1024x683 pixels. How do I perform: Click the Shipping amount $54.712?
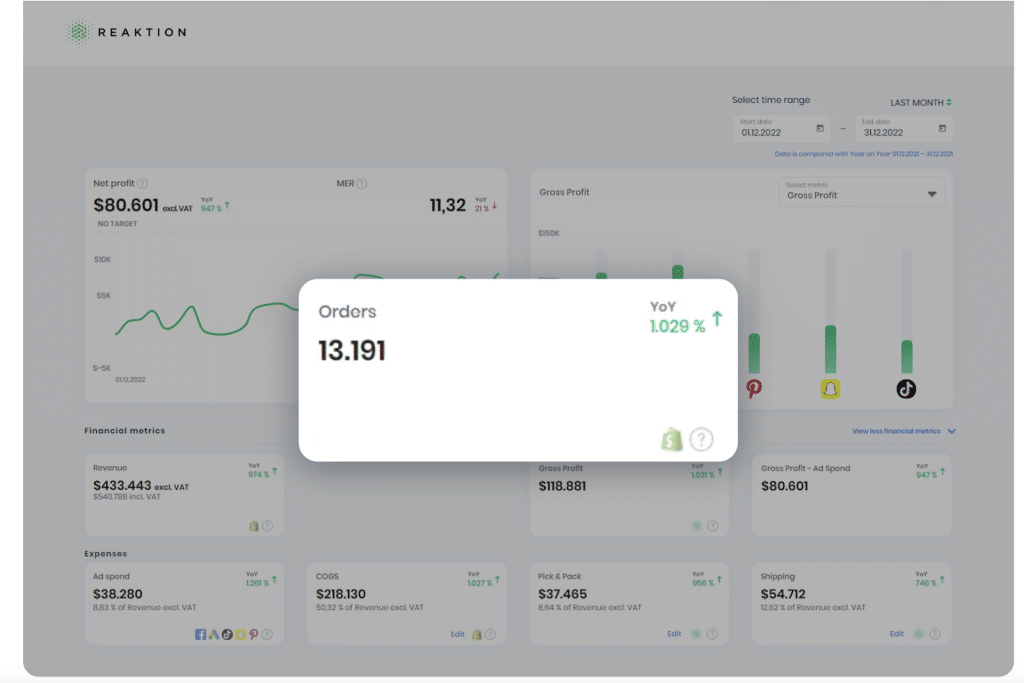[x=783, y=594]
